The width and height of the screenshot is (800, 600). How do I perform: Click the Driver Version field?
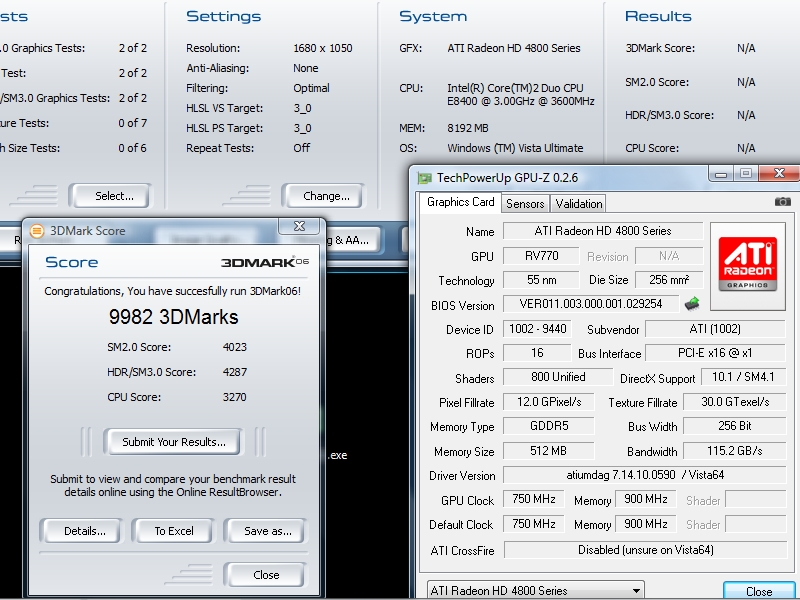coord(645,475)
